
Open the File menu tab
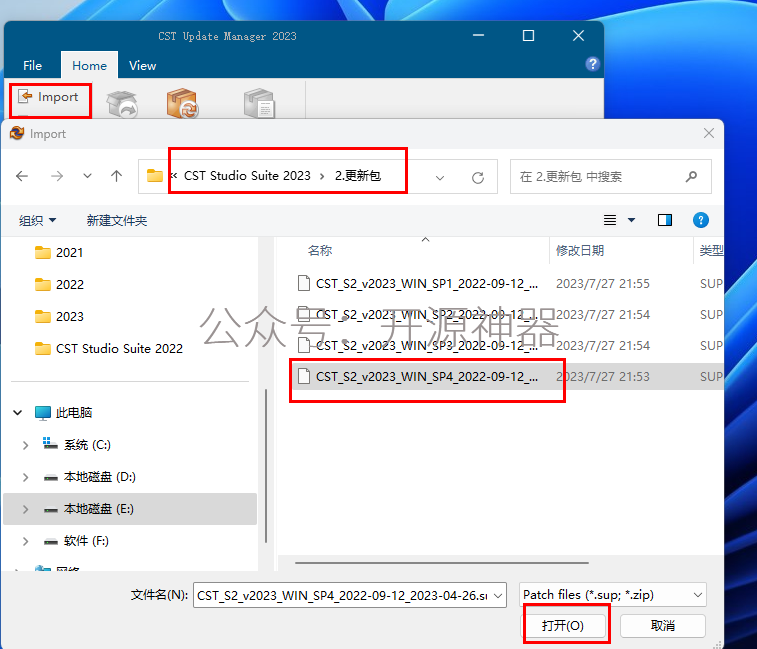coord(32,66)
